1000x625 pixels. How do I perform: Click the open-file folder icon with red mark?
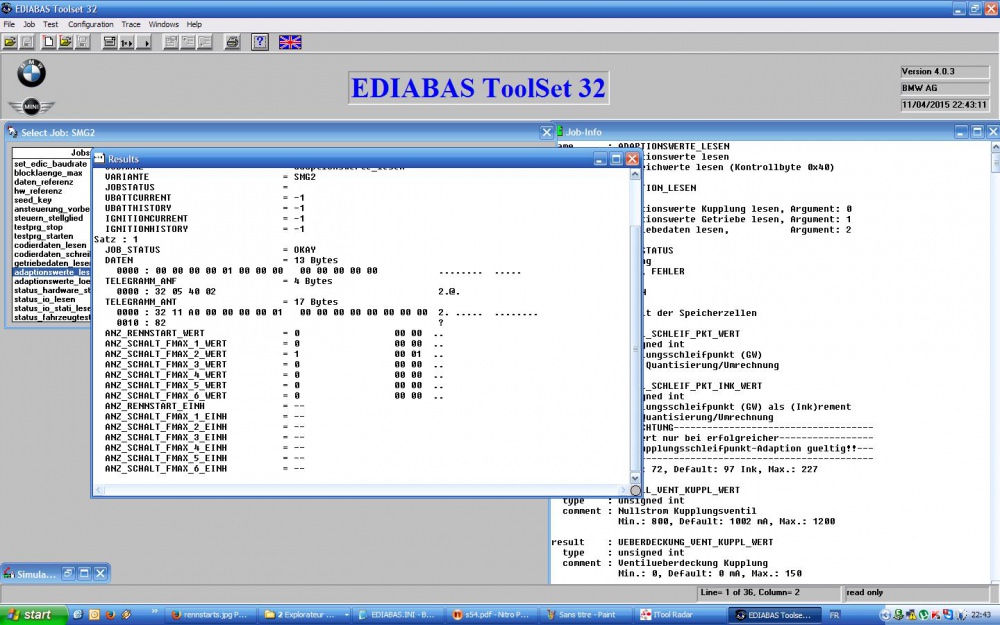65,42
